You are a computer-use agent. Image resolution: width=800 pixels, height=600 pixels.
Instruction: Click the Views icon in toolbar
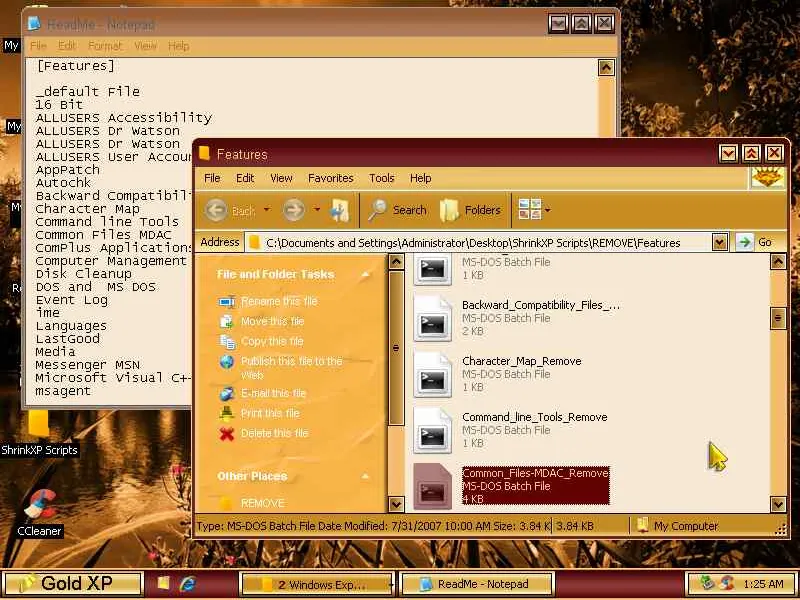[530, 210]
